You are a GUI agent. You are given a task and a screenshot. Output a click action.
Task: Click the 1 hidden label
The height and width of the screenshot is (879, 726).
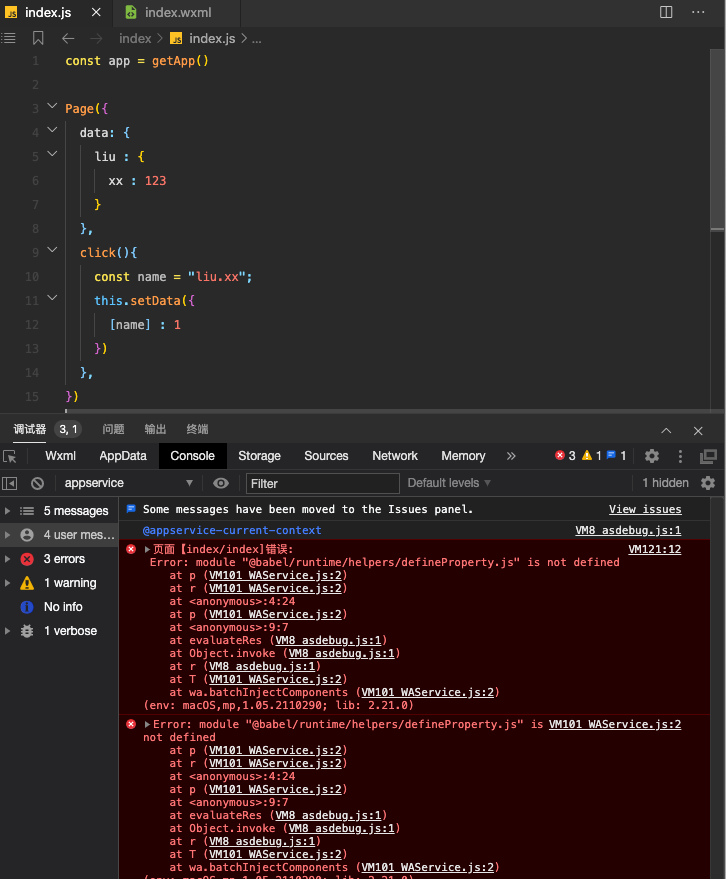[x=665, y=483]
